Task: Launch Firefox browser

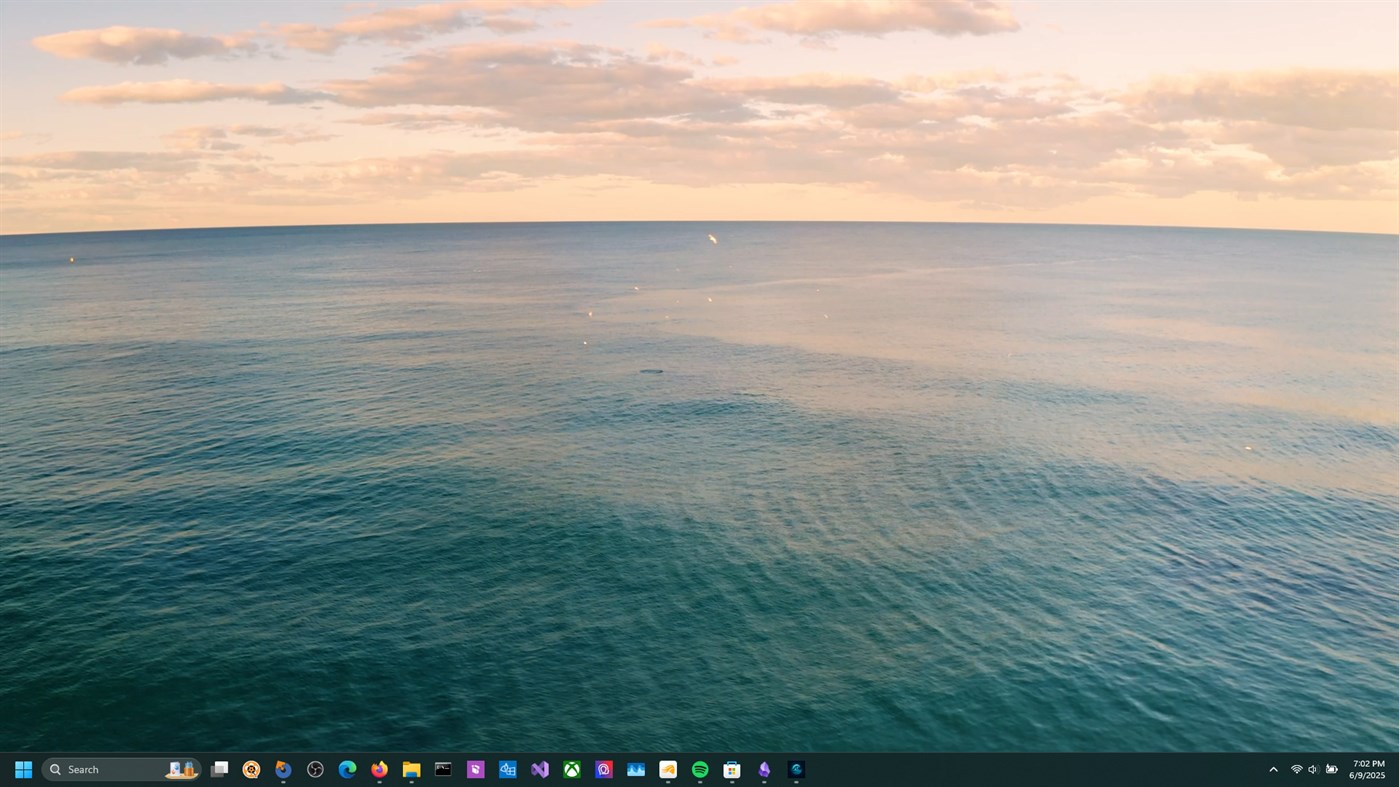Action: point(379,769)
